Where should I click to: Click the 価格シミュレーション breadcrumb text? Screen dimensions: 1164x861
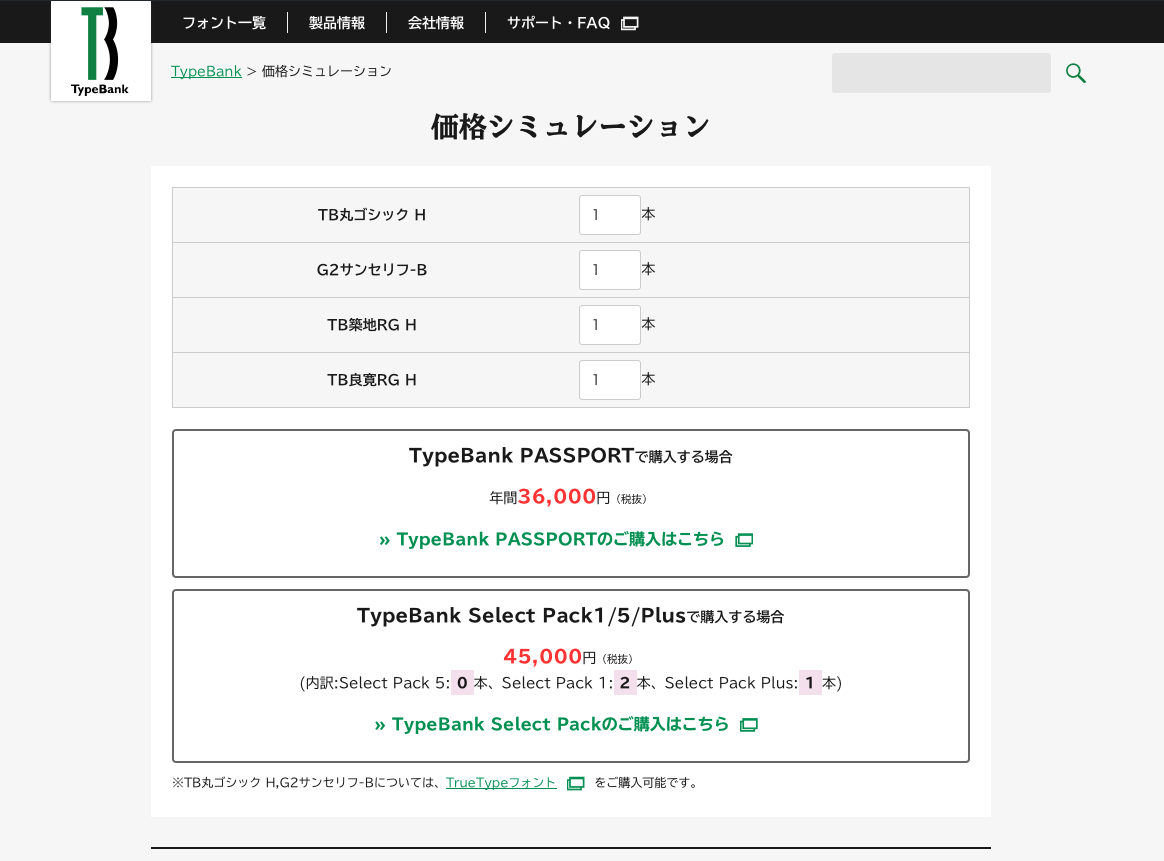tap(327, 71)
